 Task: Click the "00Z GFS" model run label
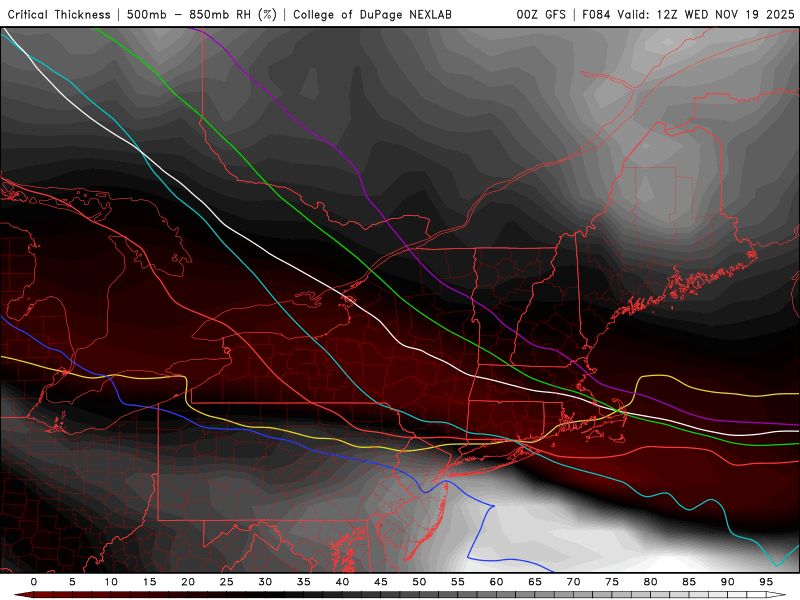click(x=541, y=14)
